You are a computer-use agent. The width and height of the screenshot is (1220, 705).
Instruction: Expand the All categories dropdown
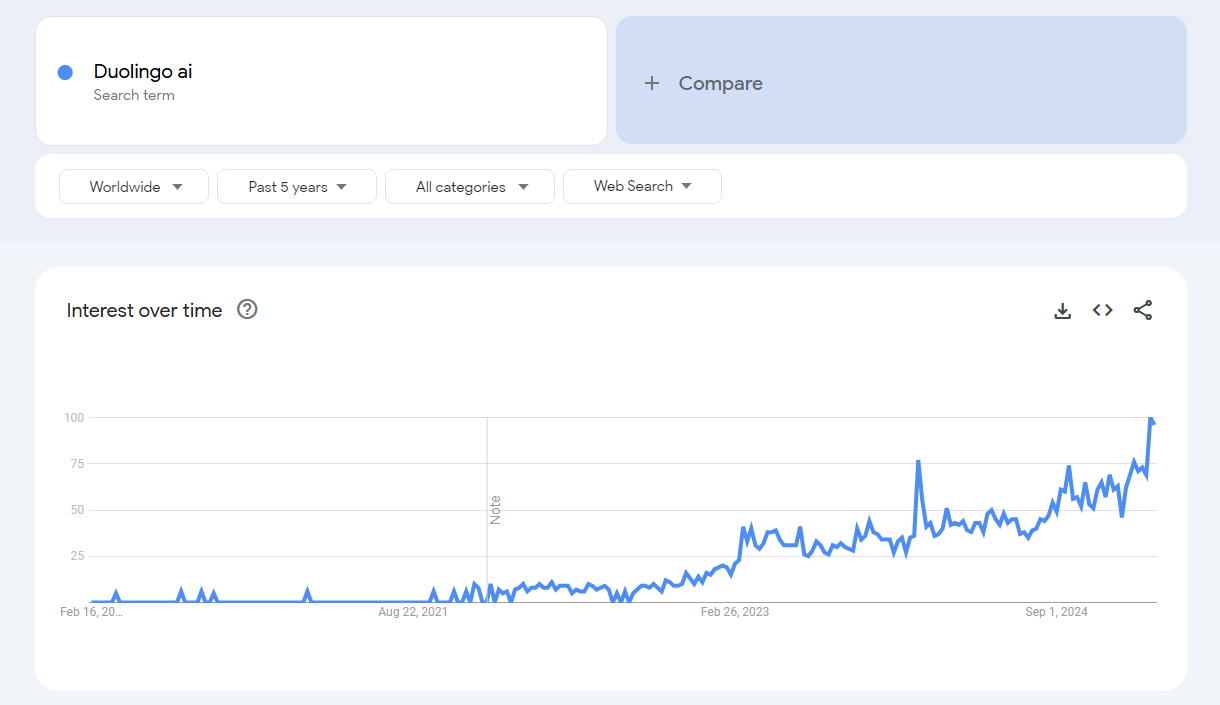[x=470, y=186]
